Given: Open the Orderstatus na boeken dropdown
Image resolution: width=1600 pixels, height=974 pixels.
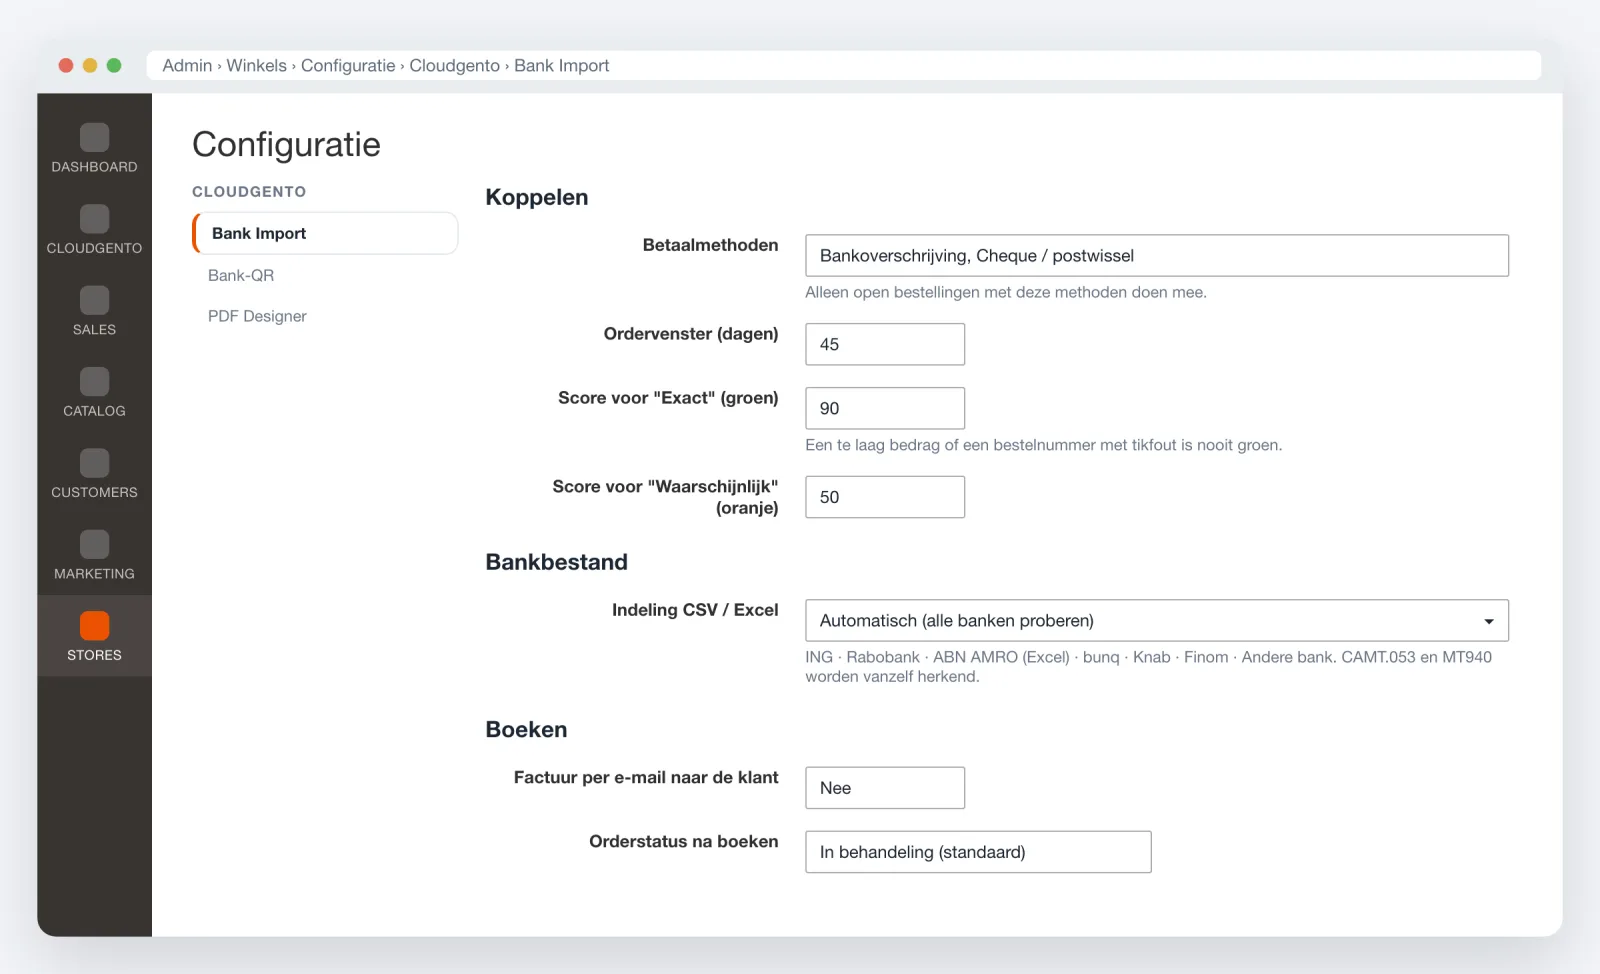Looking at the screenshot, I should pos(978,852).
